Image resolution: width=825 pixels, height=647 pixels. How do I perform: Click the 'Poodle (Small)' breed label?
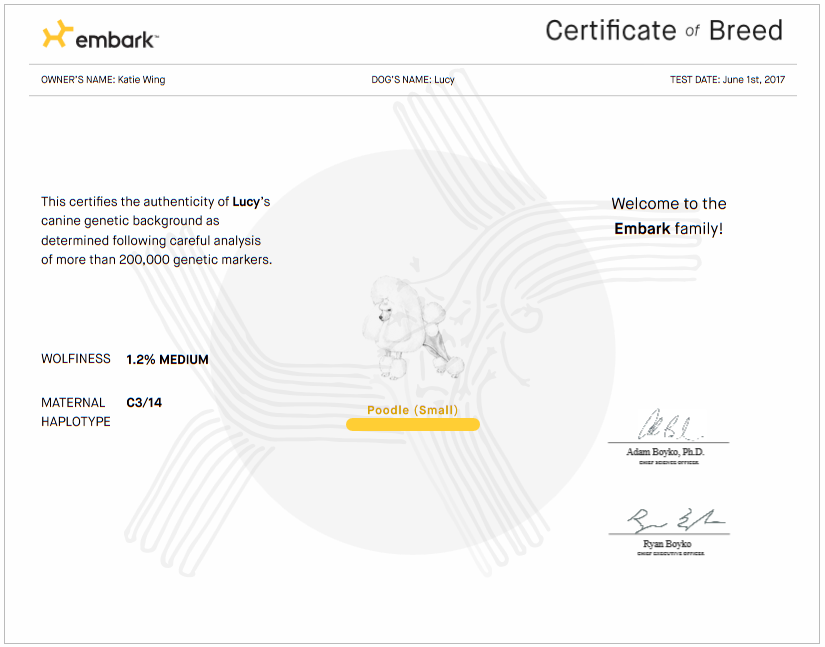click(x=412, y=410)
